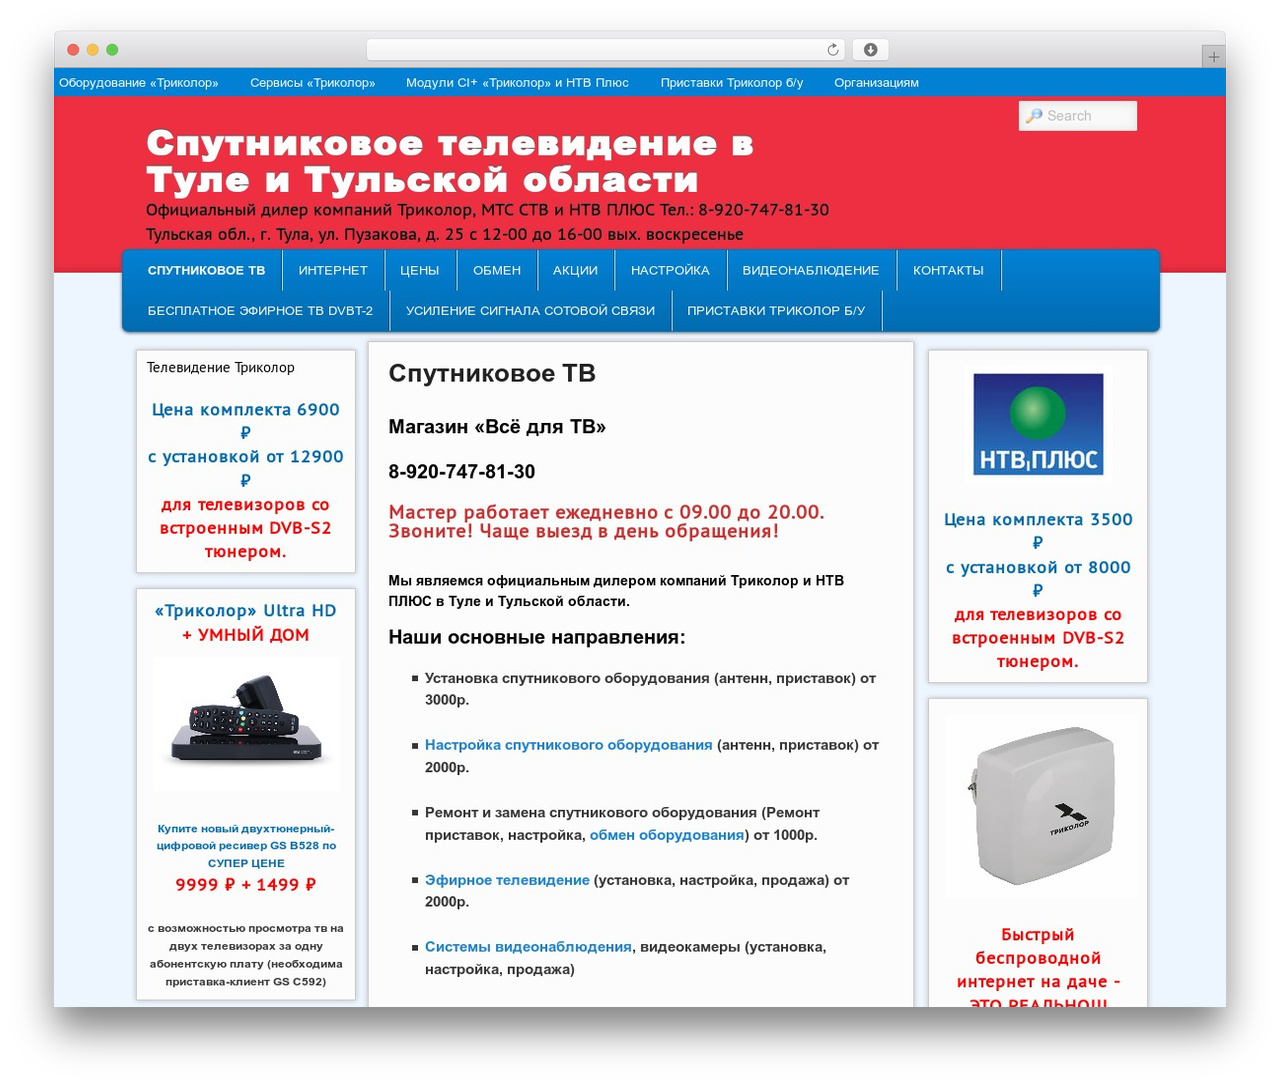Click the «Телевидение Триколор» widget title
This screenshot has width=1280, height=1084.
pos(221,368)
